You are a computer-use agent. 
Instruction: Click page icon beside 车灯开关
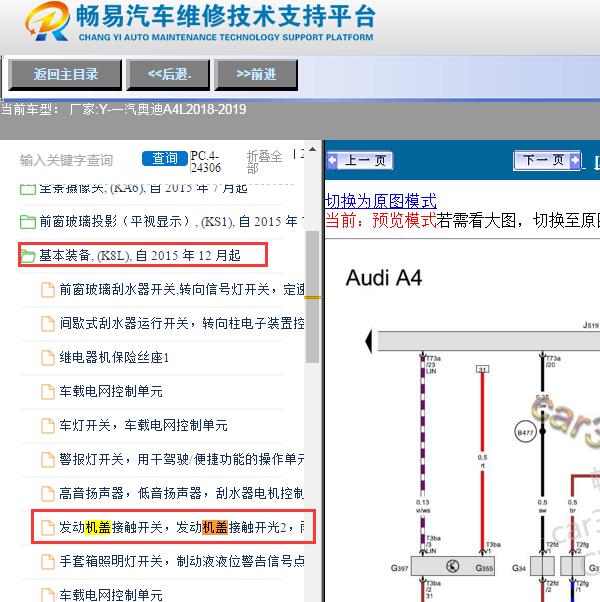48,425
